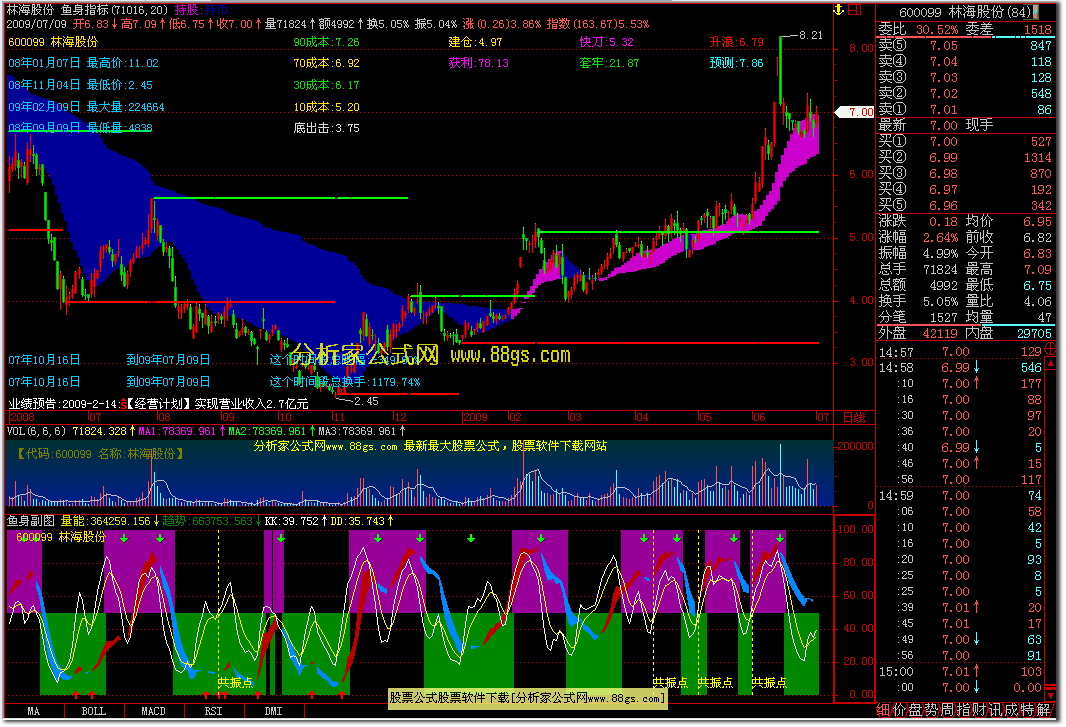Switch to the MACD indicator tab
1066x727 pixels.
(x=154, y=711)
